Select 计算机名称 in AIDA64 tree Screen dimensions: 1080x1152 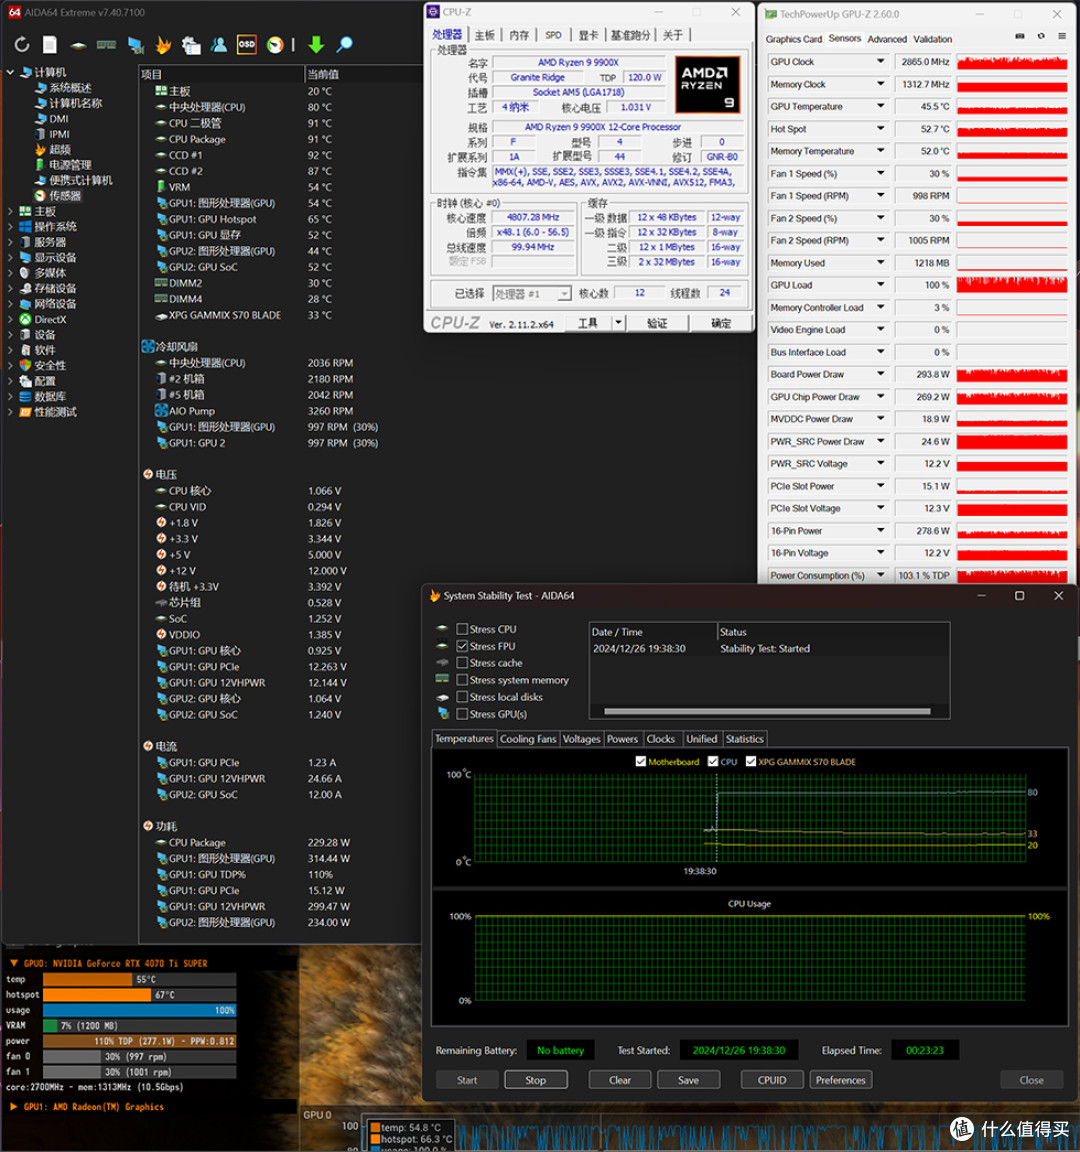(68, 104)
